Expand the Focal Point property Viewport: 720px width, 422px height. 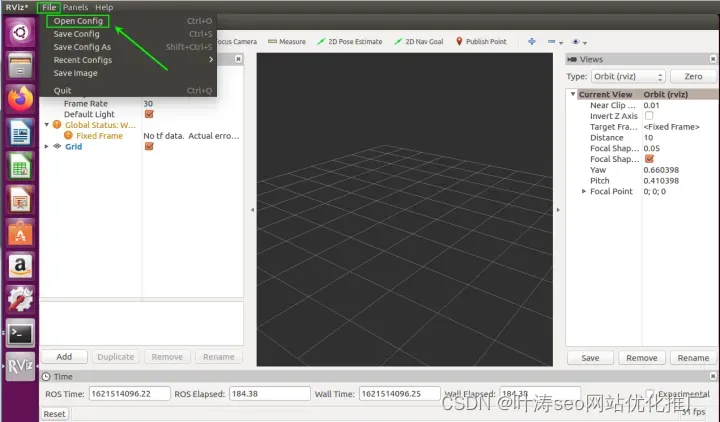584,191
